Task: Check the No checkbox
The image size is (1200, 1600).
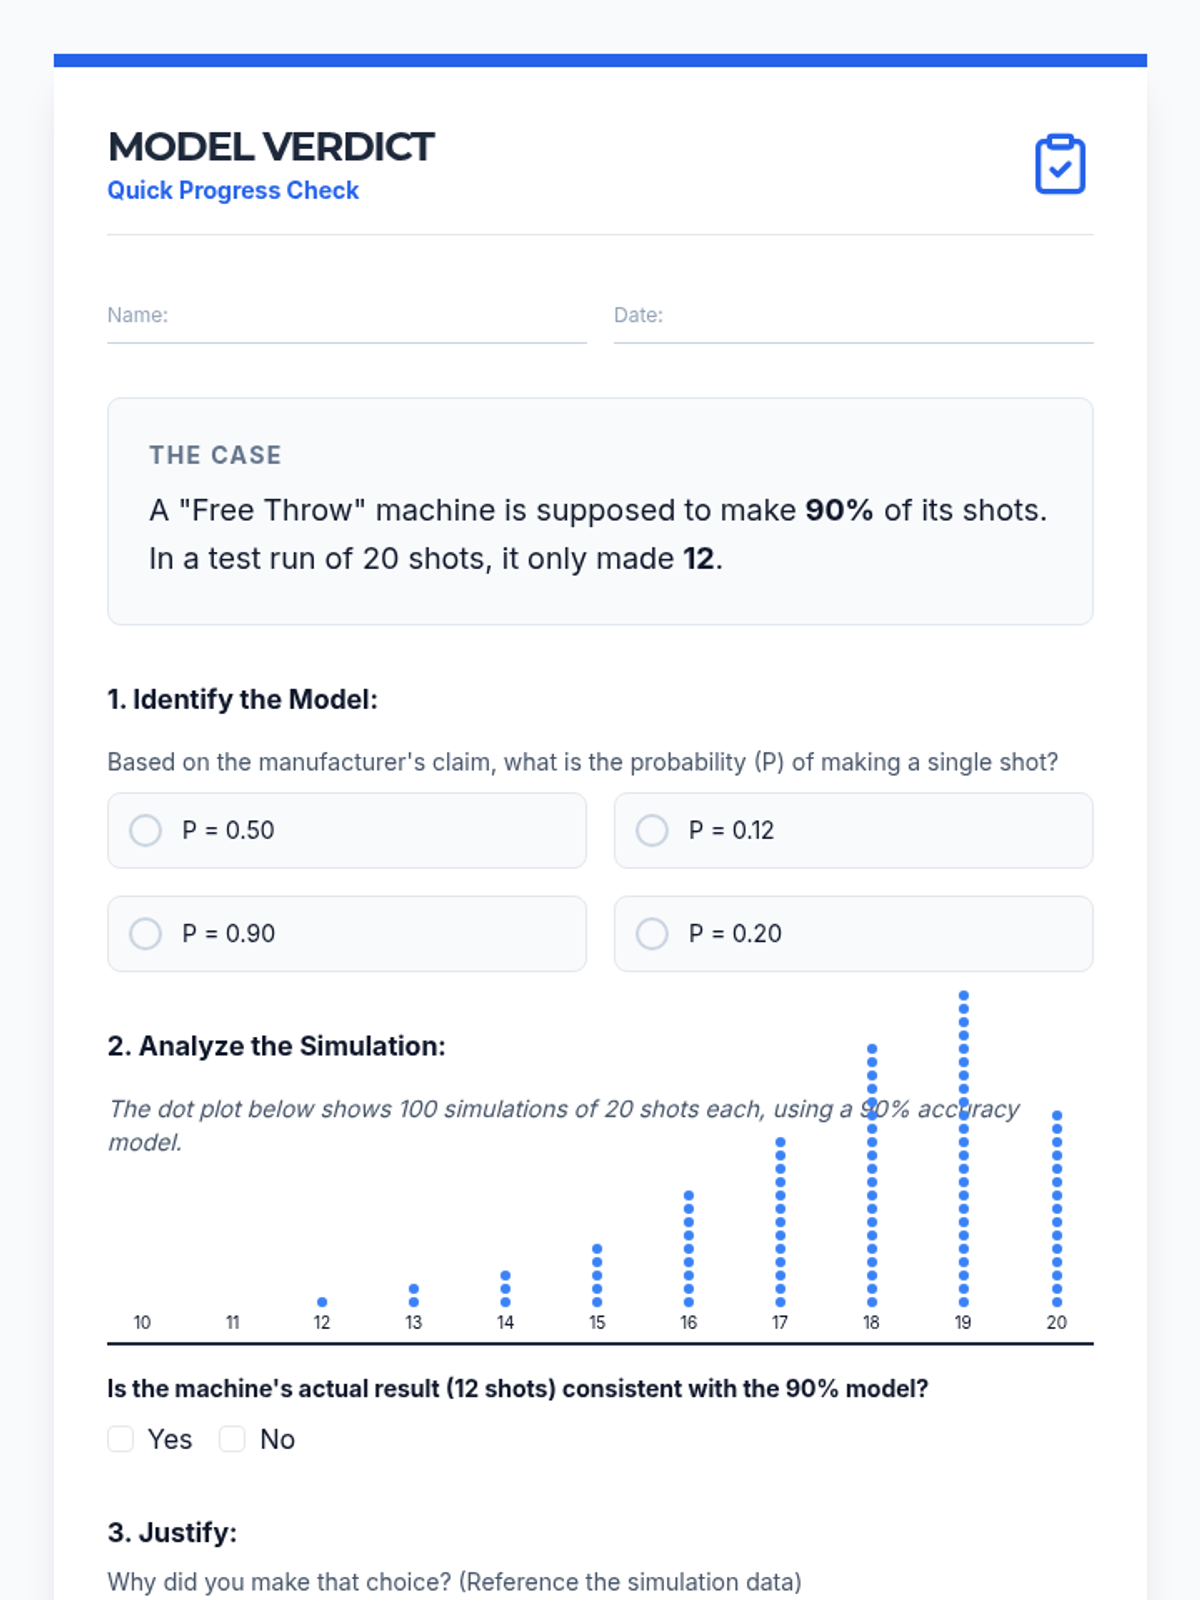Action: click(x=233, y=1439)
